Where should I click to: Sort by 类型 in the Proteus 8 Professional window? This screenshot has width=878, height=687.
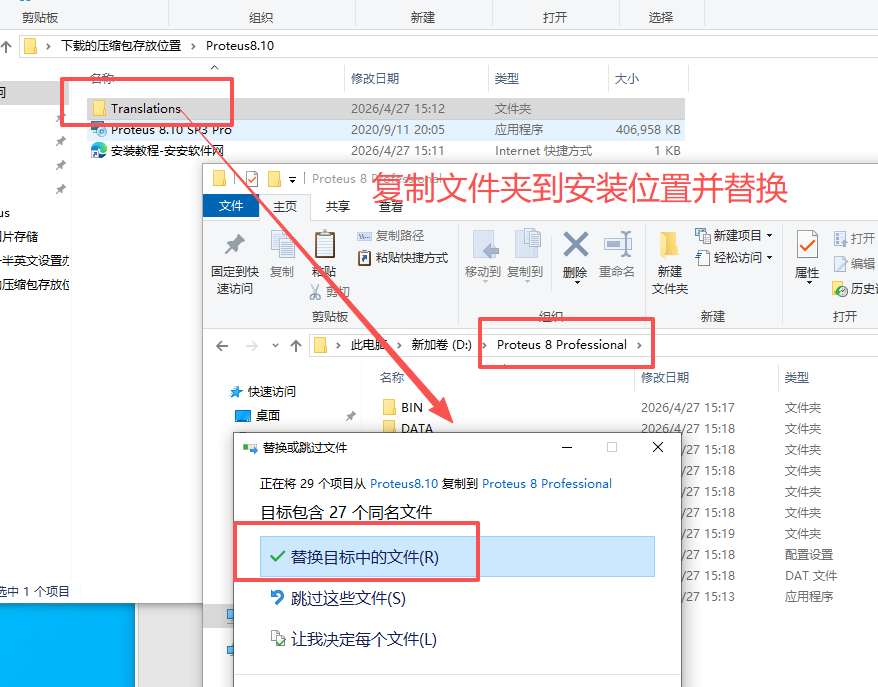pos(796,377)
